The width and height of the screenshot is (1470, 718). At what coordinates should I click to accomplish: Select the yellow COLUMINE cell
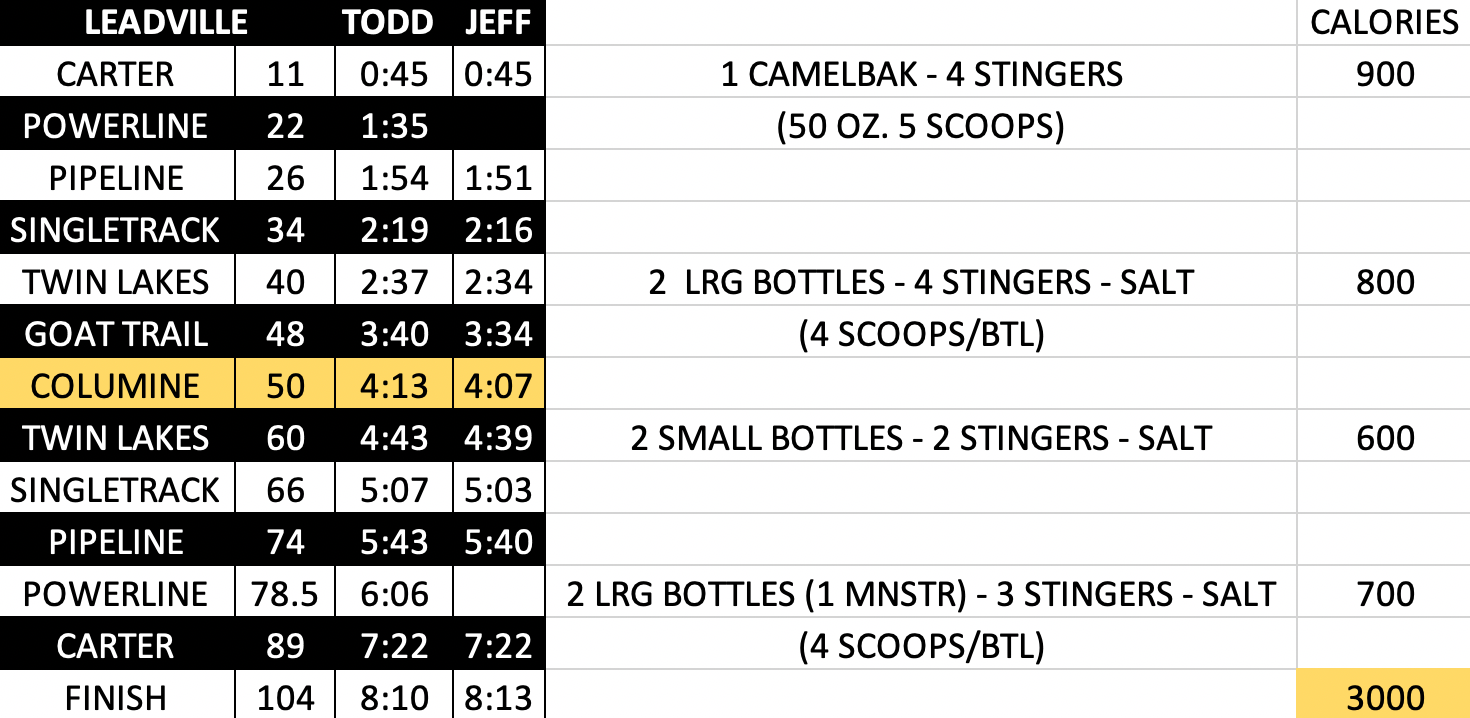coord(116,386)
